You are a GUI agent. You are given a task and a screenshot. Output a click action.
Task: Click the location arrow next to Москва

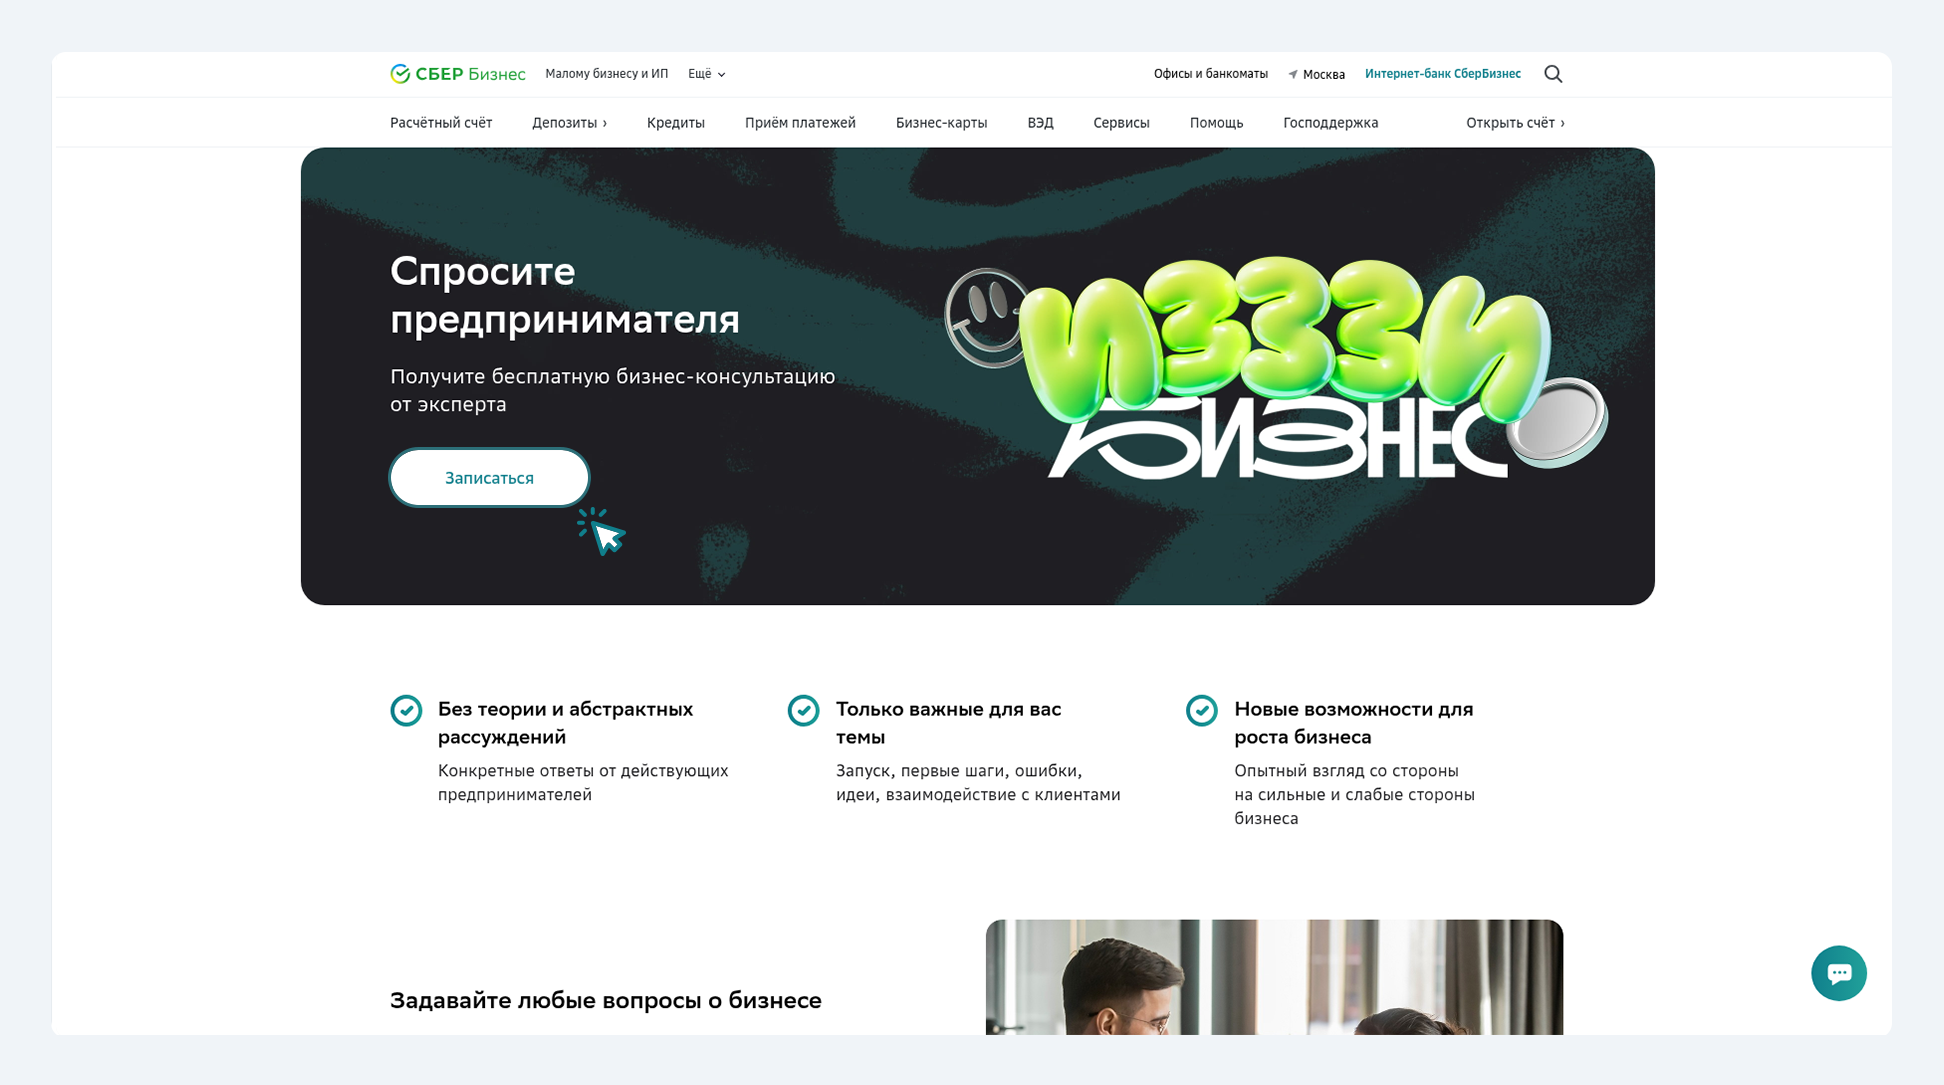click(x=1293, y=74)
